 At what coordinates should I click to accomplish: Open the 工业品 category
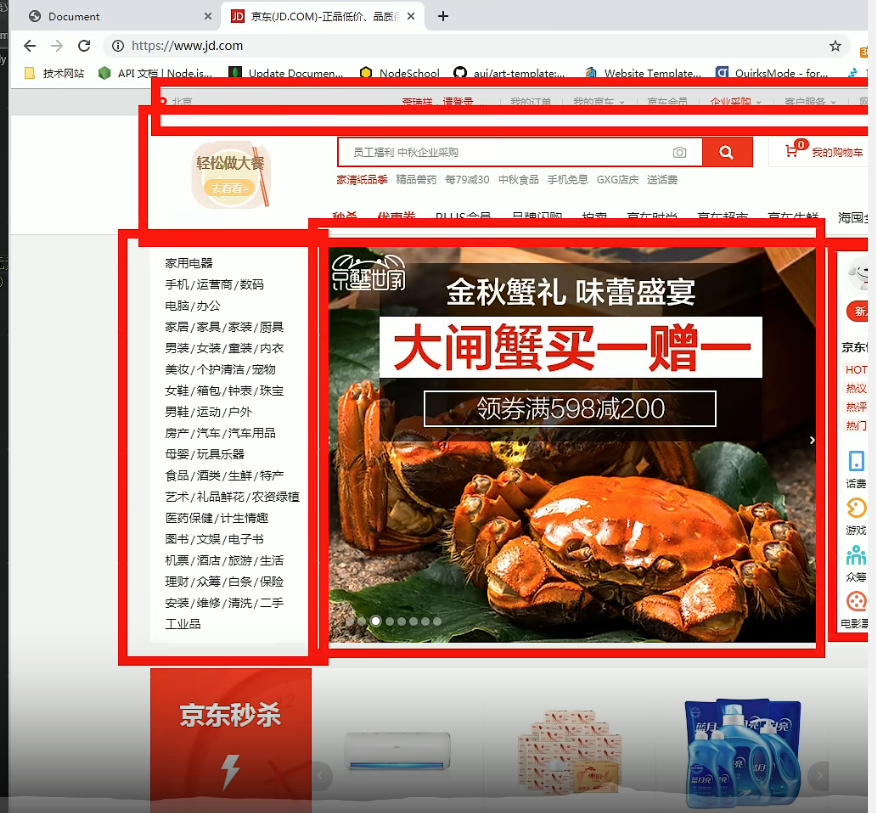183,624
